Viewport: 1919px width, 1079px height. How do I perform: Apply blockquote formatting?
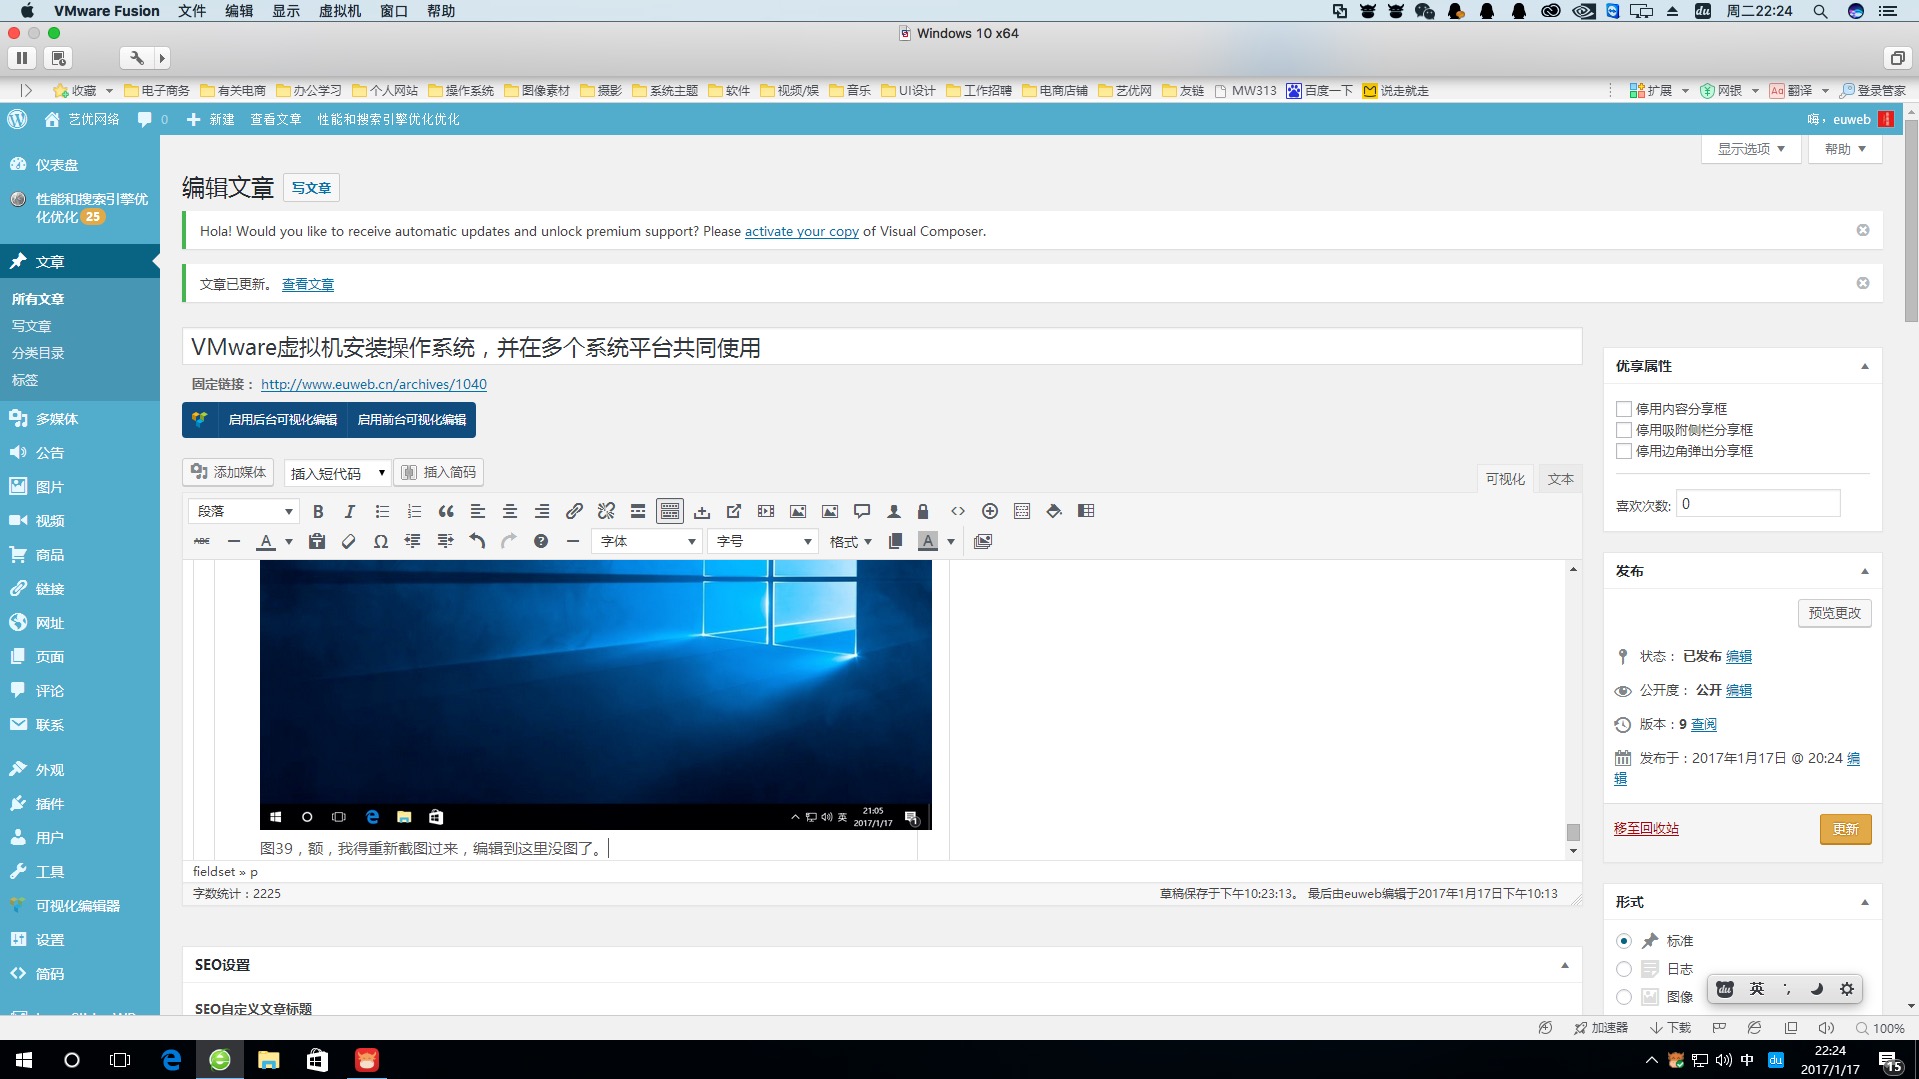(x=446, y=511)
